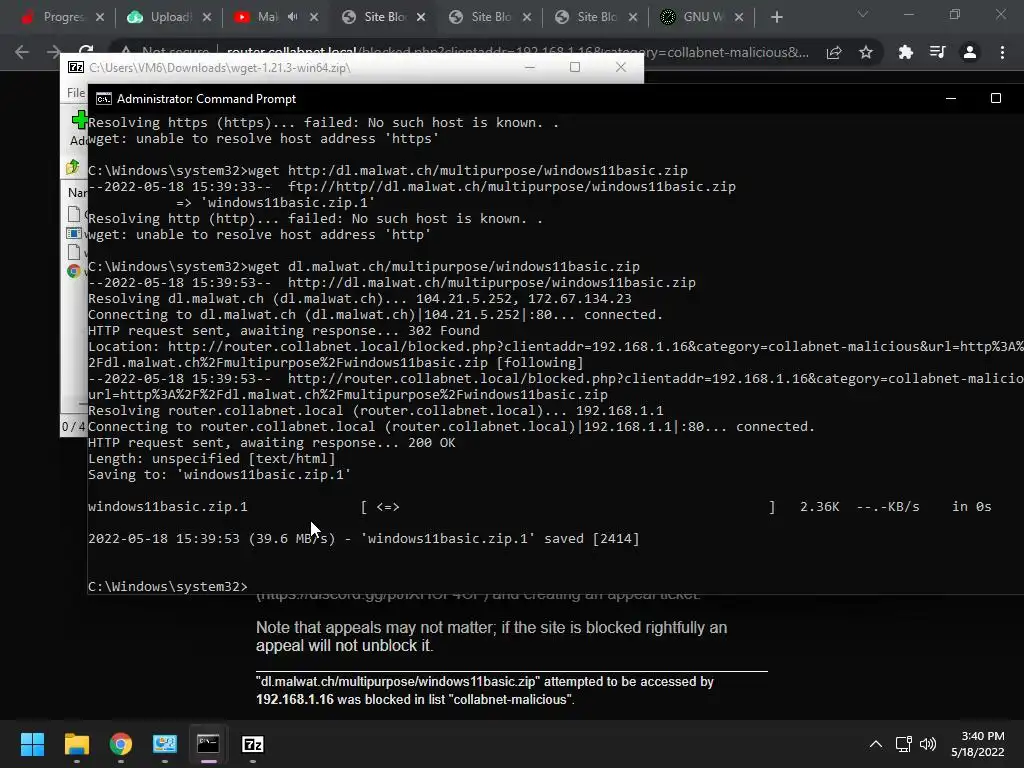The height and width of the screenshot is (768, 1024).
Task: Close the YouTube browser tab
Action: coord(314,17)
